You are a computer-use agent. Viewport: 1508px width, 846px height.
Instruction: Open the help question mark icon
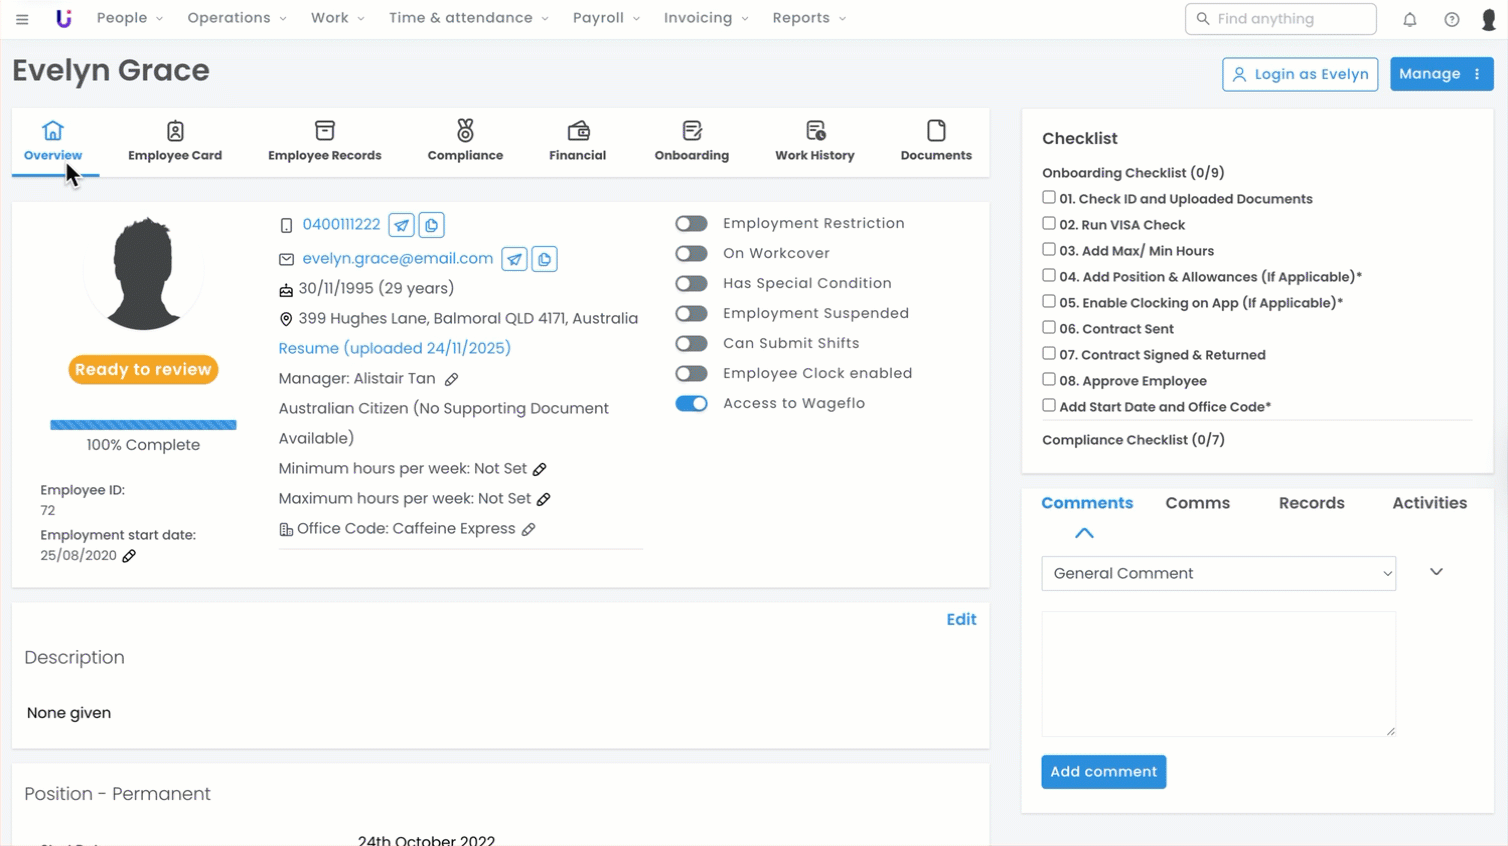[1451, 19]
